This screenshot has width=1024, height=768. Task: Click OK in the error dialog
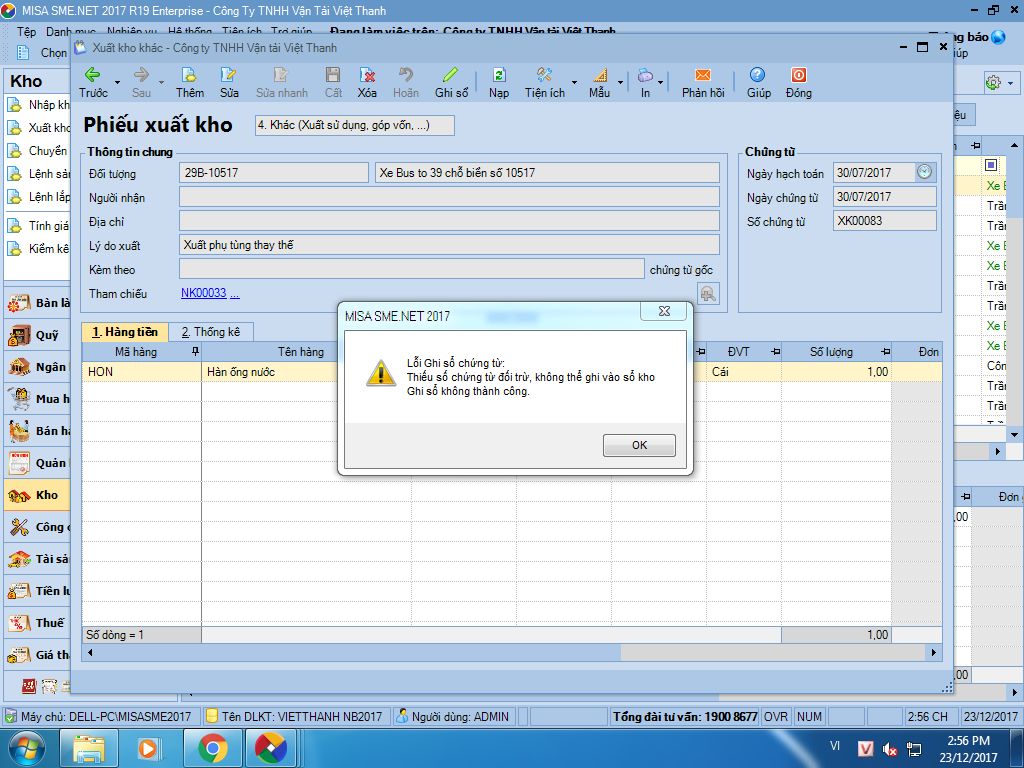coord(639,445)
